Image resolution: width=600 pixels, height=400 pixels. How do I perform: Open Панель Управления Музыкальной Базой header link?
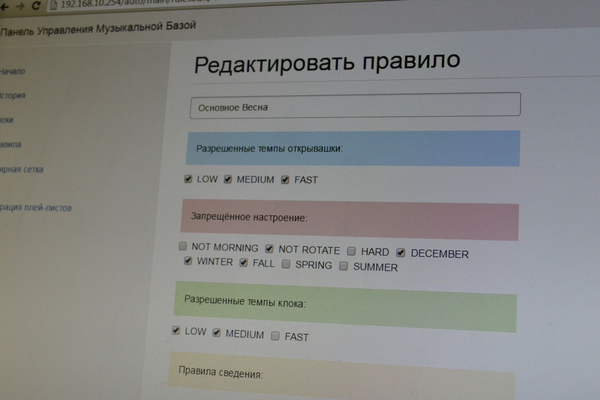(x=98, y=27)
